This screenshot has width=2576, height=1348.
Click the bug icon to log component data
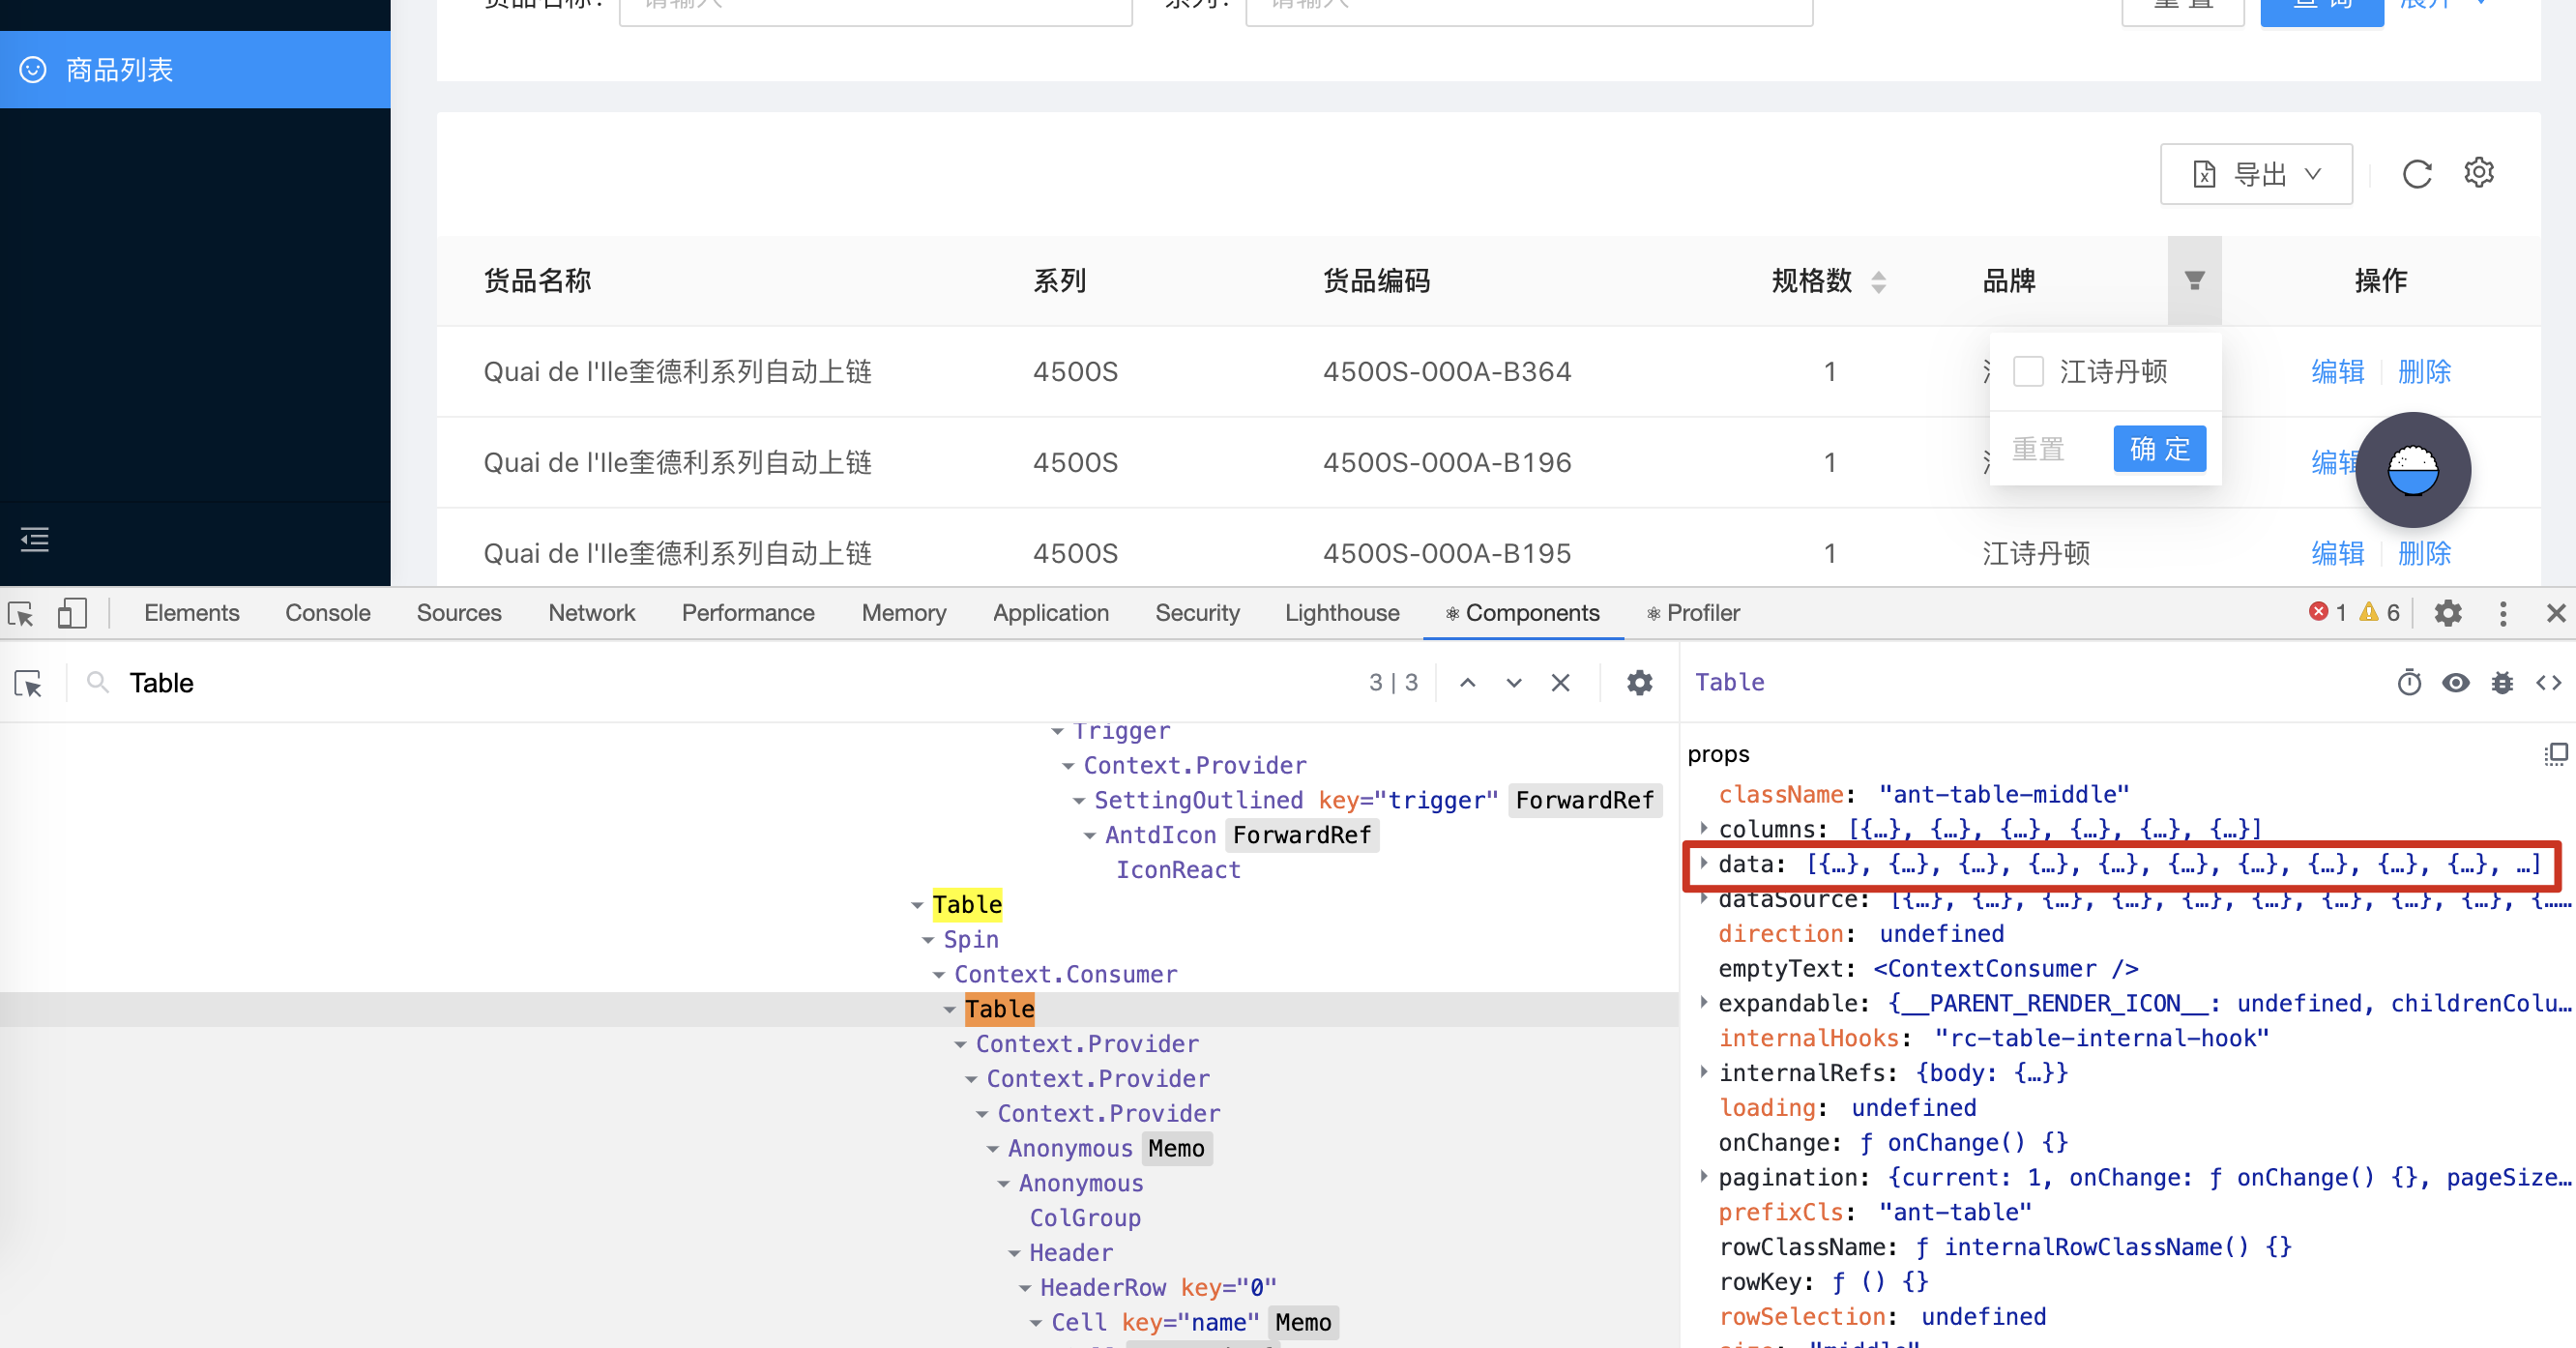[x=2503, y=682]
